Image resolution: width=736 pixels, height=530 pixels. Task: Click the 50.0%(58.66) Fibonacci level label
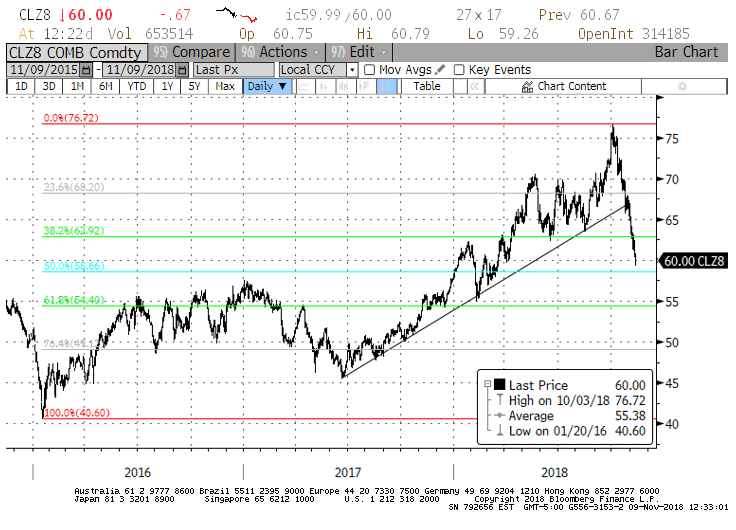click(74, 266)
